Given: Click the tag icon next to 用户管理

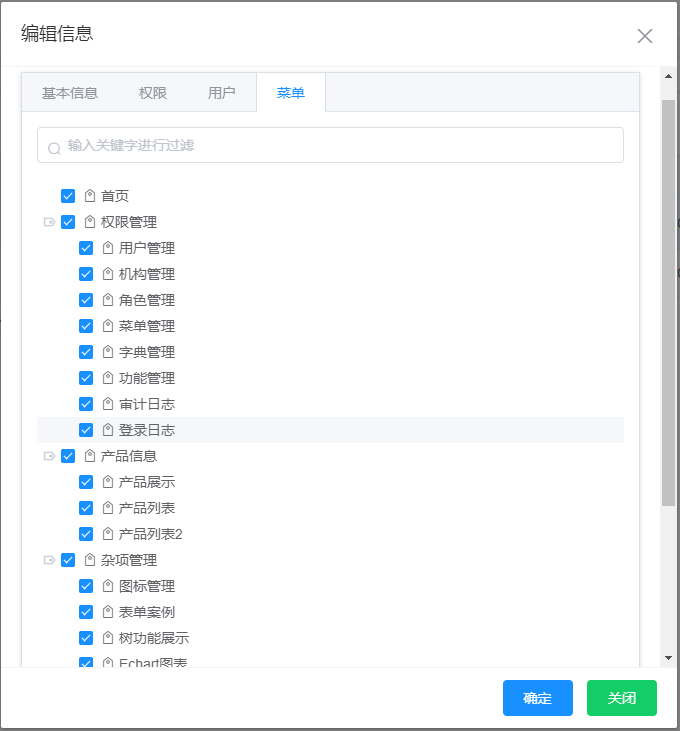Looking at the screenshot, I should tap(108, 248).
